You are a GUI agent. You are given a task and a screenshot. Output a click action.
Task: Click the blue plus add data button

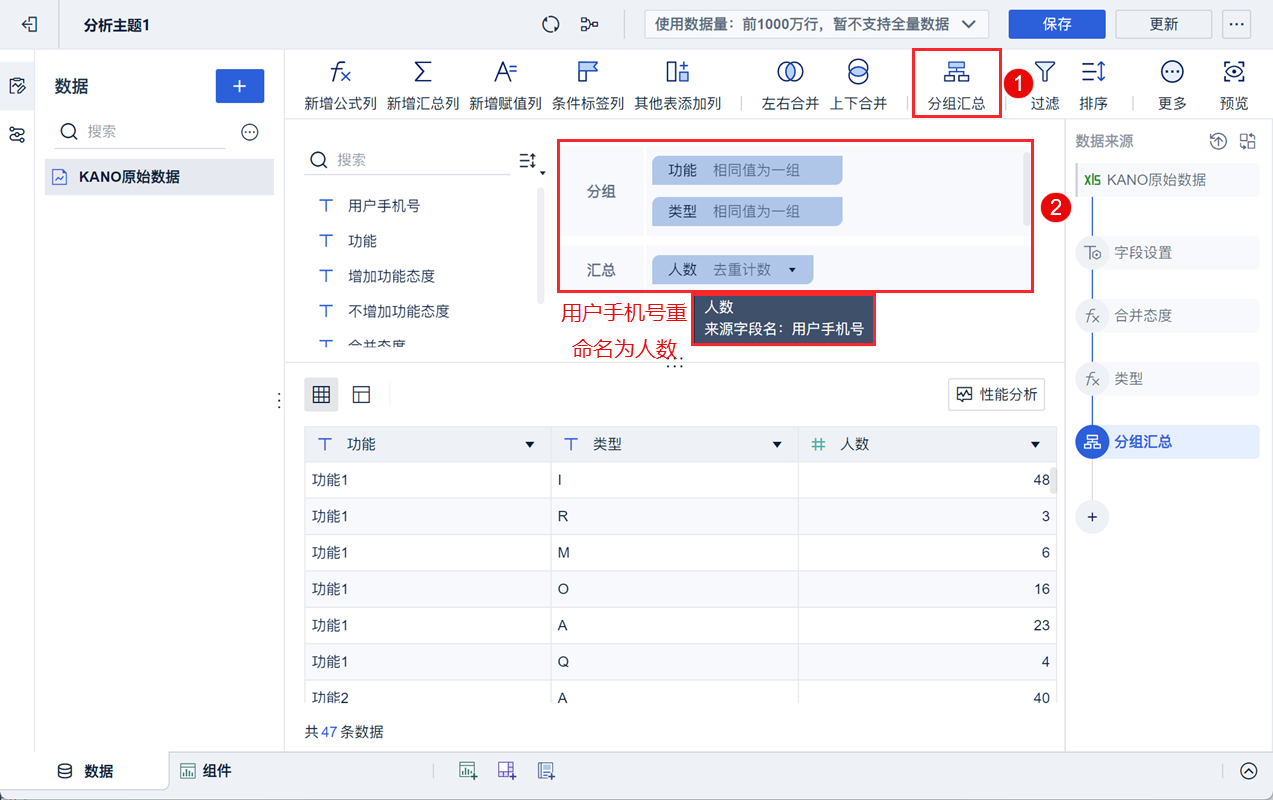point(240,86)
